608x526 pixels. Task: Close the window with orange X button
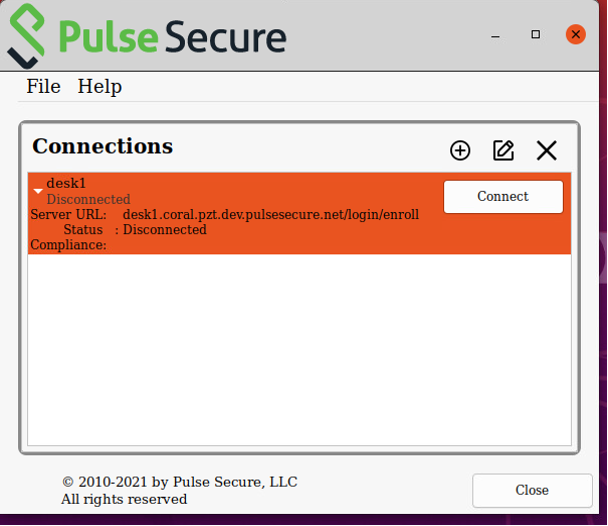point(576,34)
